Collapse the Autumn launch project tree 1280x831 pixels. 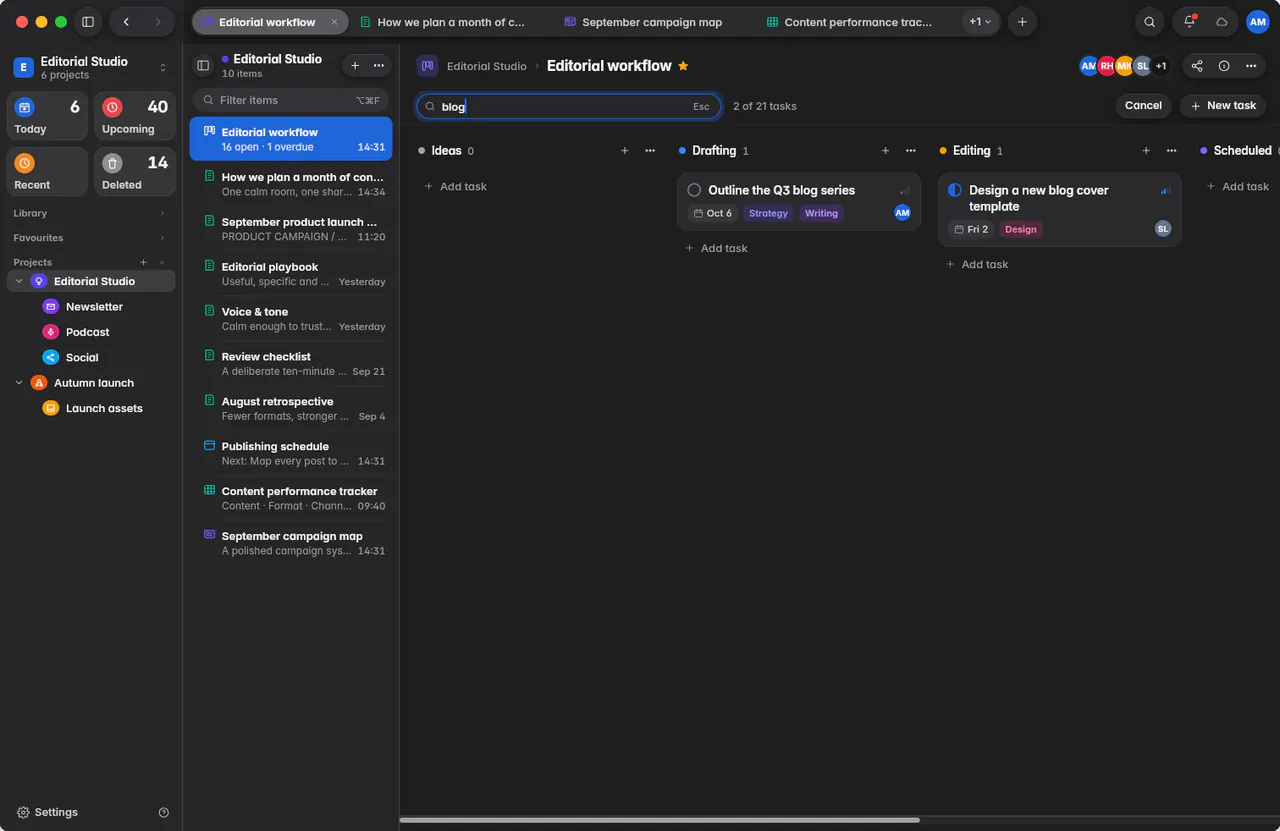pyautogui.click(x=19, y=383)
